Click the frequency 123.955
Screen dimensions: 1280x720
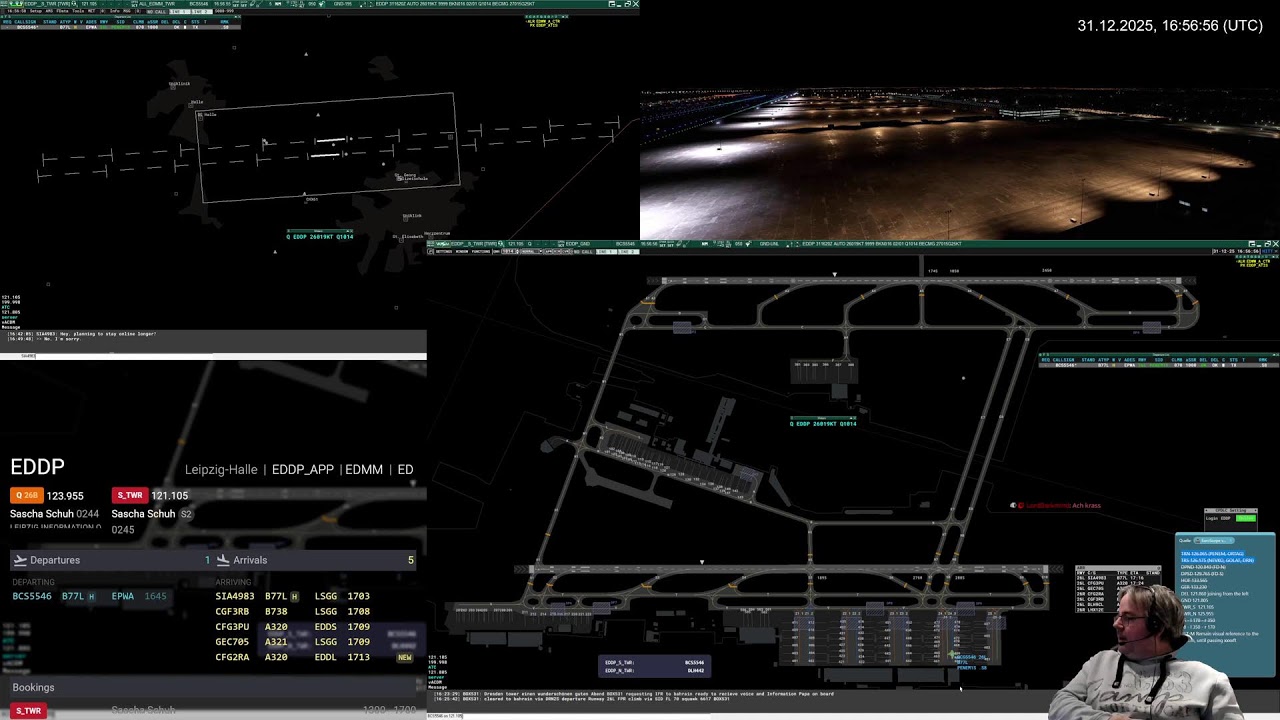click(65, 495)
